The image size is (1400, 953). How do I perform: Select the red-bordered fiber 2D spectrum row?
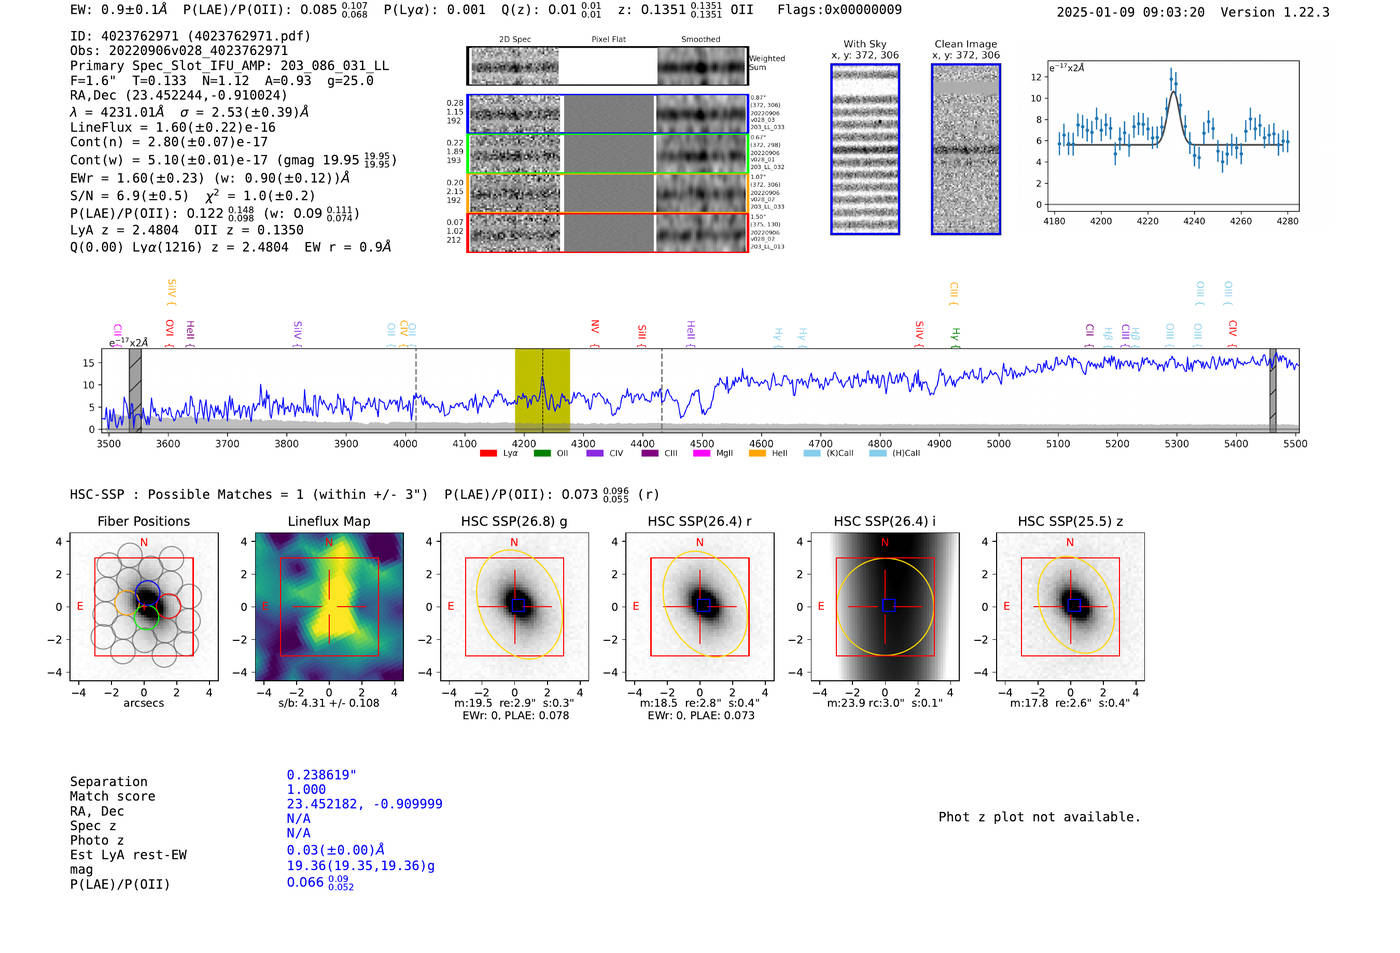[607, 232]
